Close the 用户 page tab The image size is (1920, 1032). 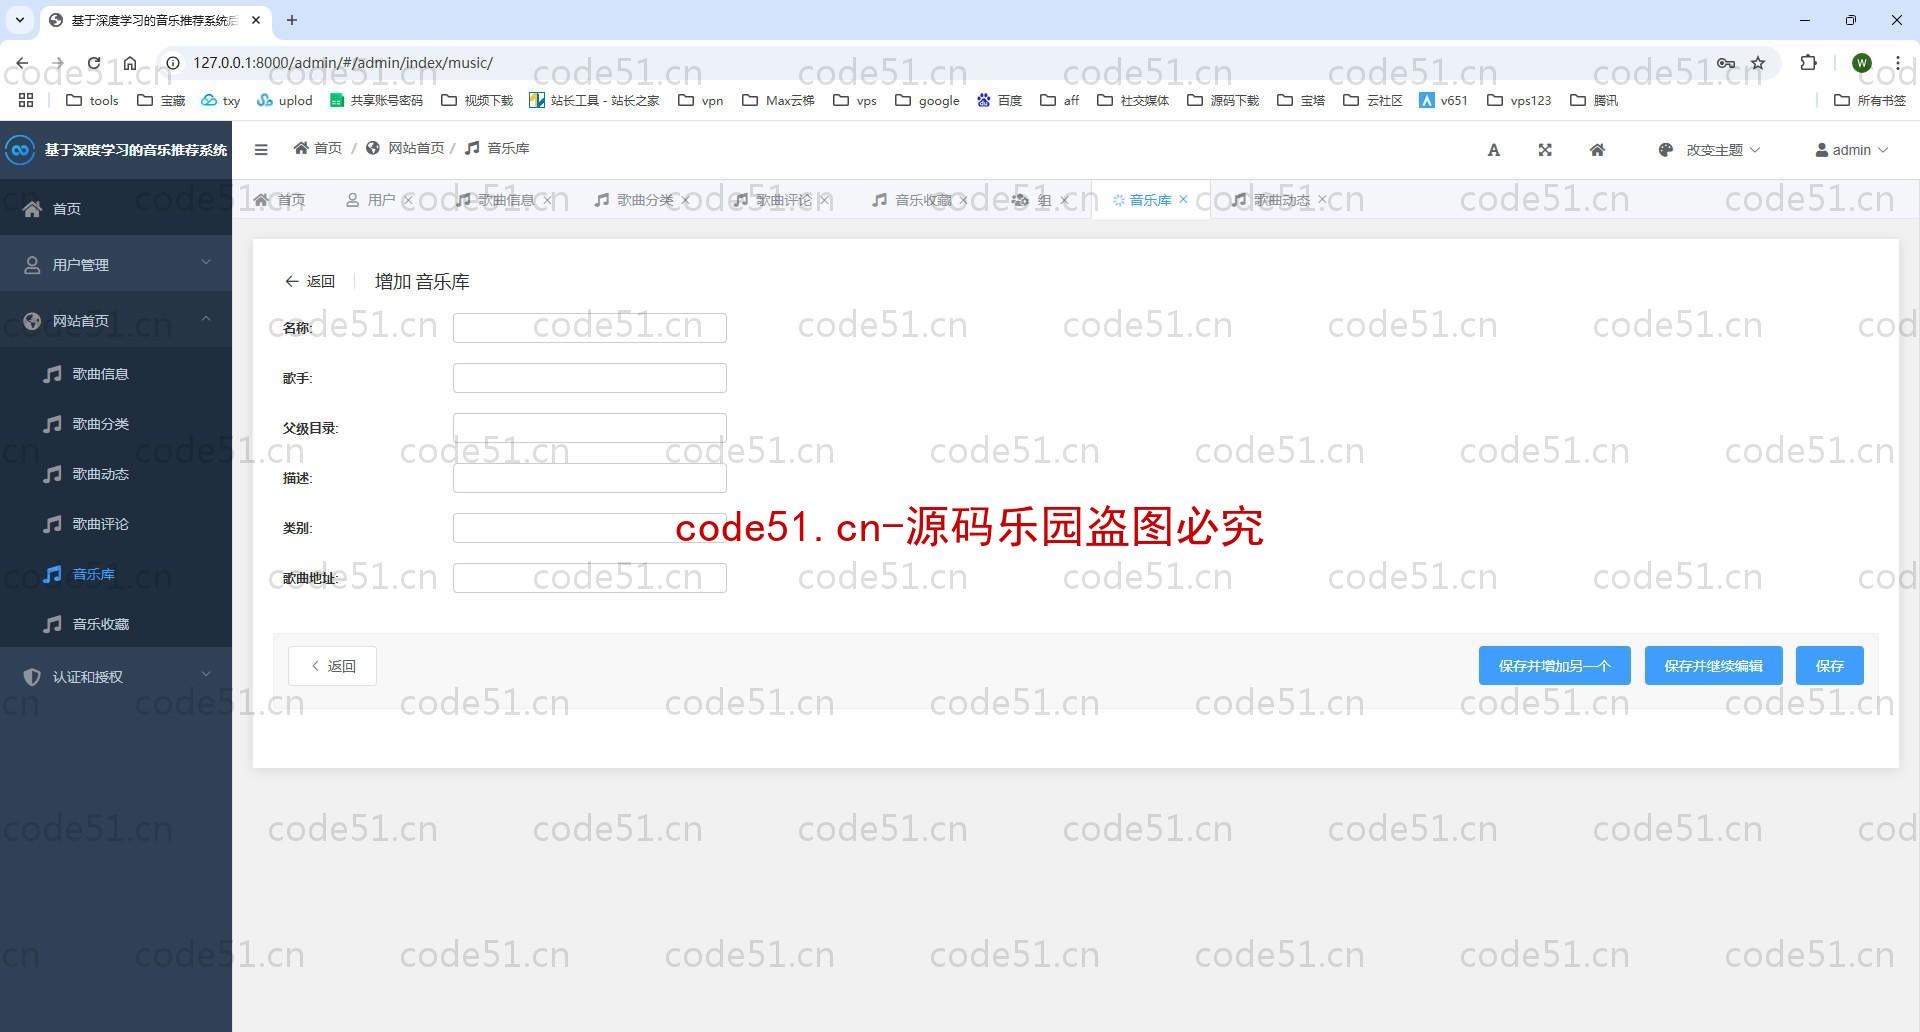(407, 200)
